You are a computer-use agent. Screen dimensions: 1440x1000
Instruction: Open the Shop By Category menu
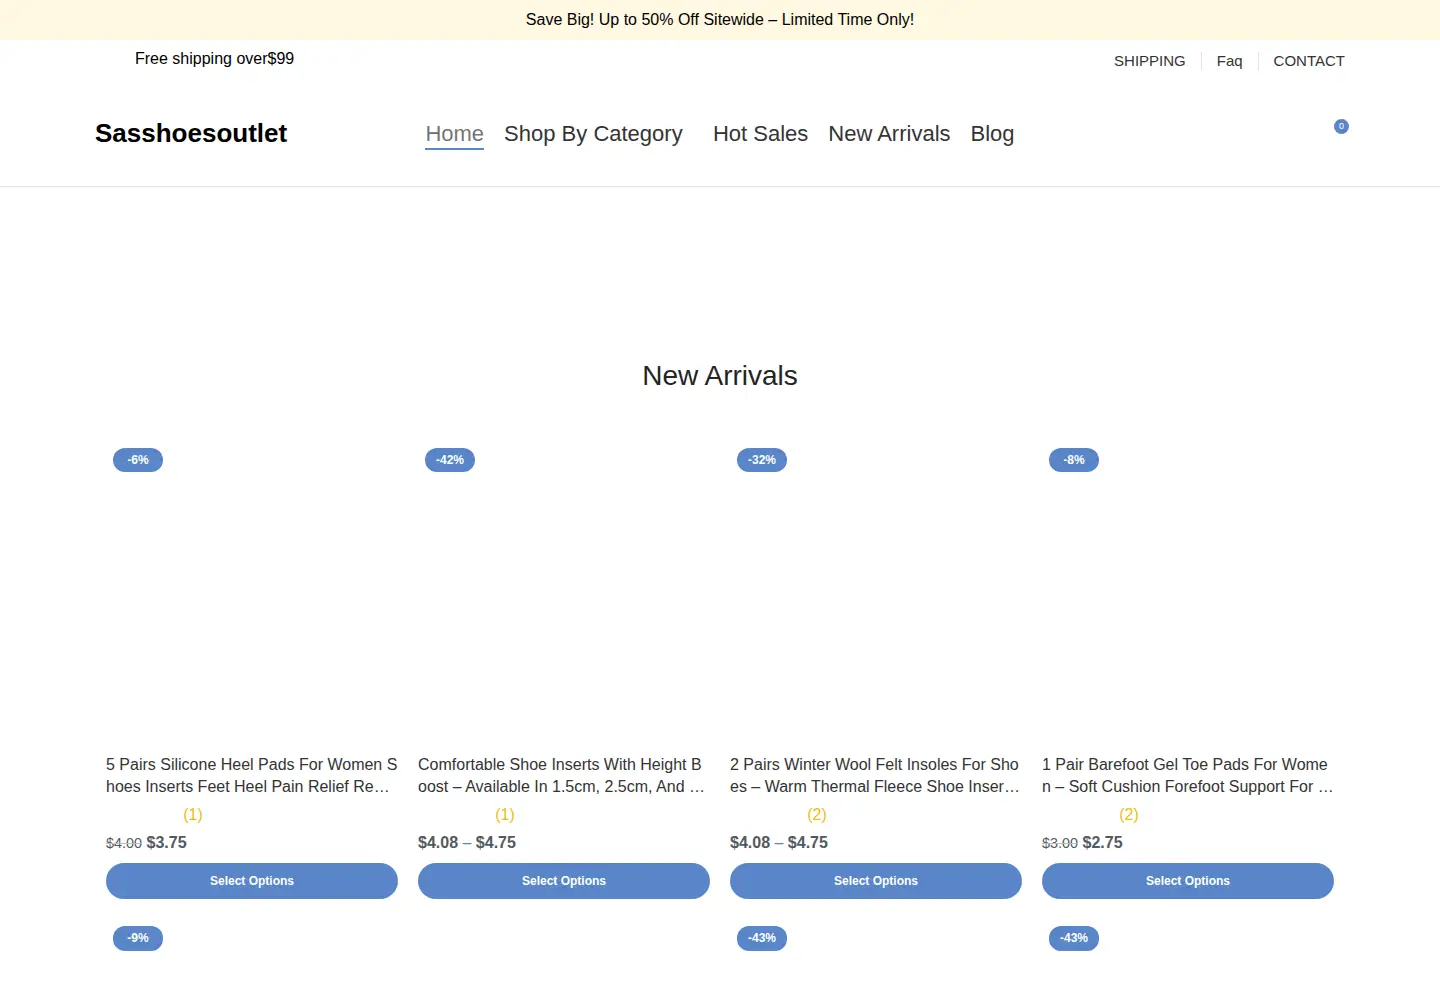[593, 134]
